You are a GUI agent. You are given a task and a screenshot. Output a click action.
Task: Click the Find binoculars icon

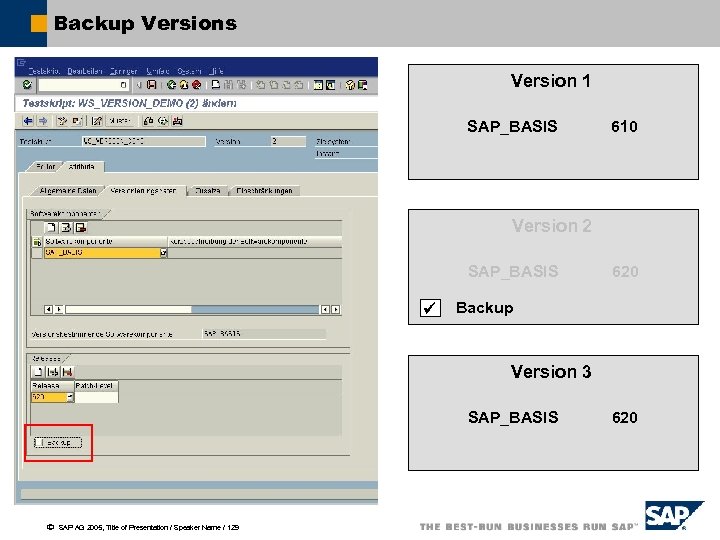228,84
